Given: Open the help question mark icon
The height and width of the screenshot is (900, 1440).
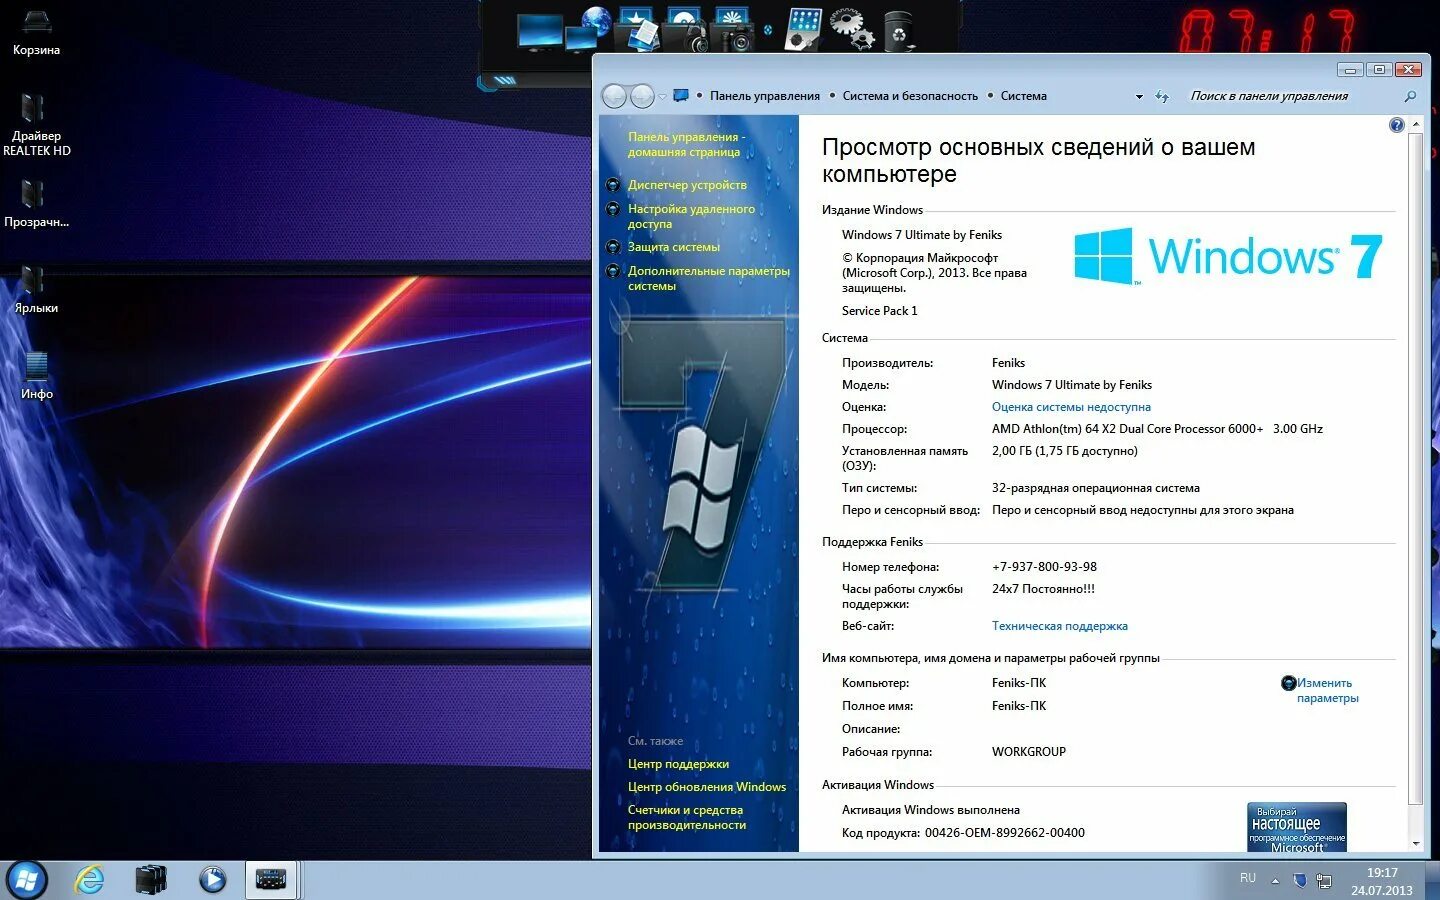Looking at the screenshot, I should 1397,125.
